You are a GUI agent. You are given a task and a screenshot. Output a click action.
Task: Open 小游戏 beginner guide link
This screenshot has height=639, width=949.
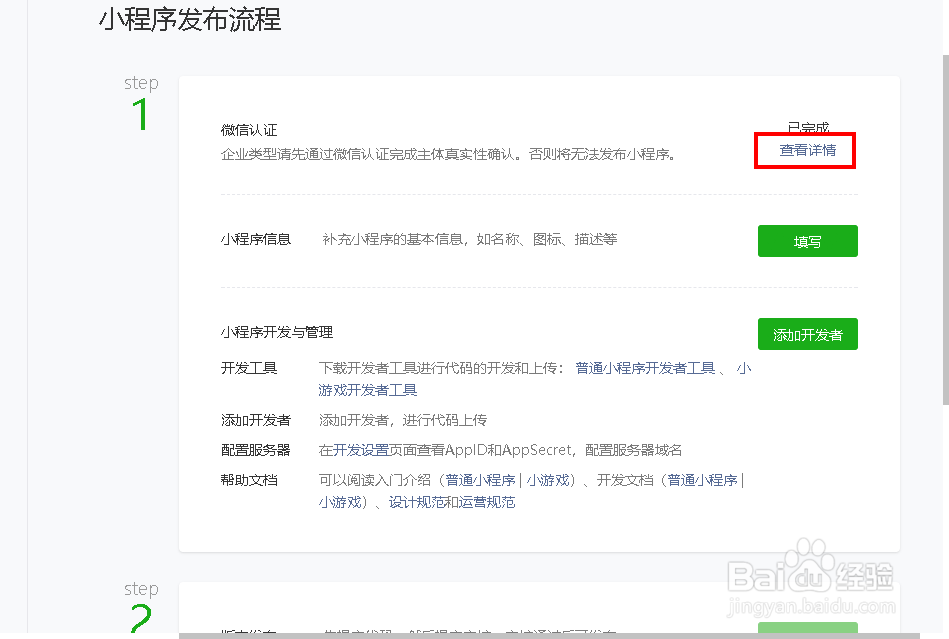545,480
